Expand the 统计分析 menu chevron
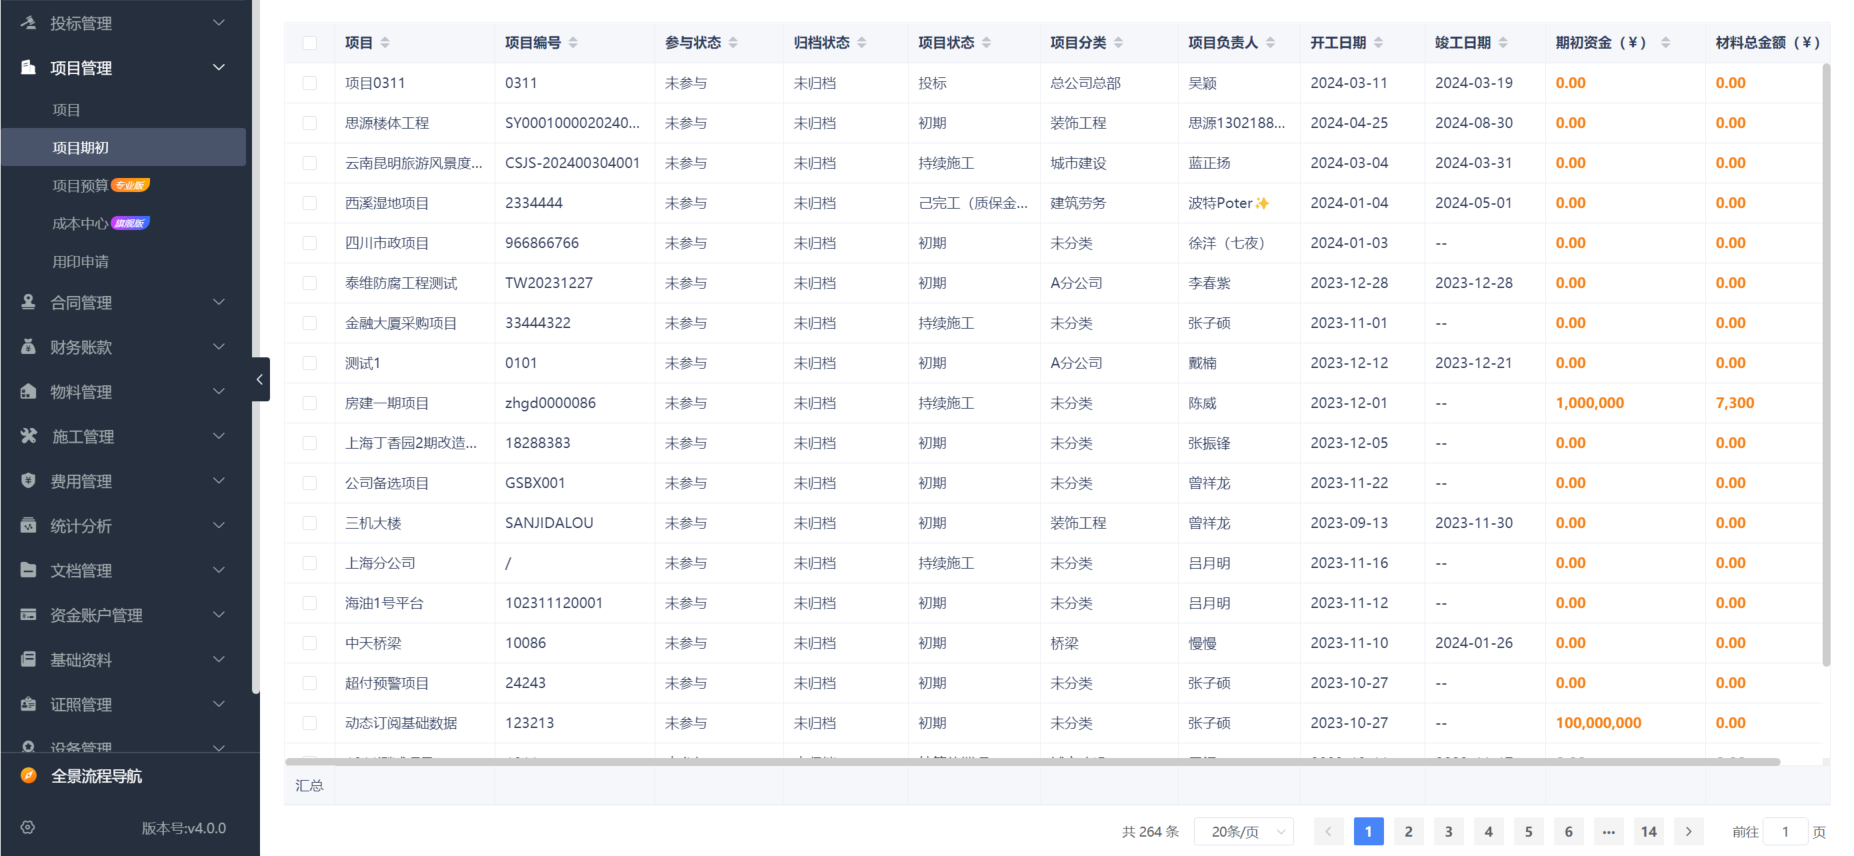Image resolution: width=1854 pixels, height=856 pixels. click(x=219, y=525)
